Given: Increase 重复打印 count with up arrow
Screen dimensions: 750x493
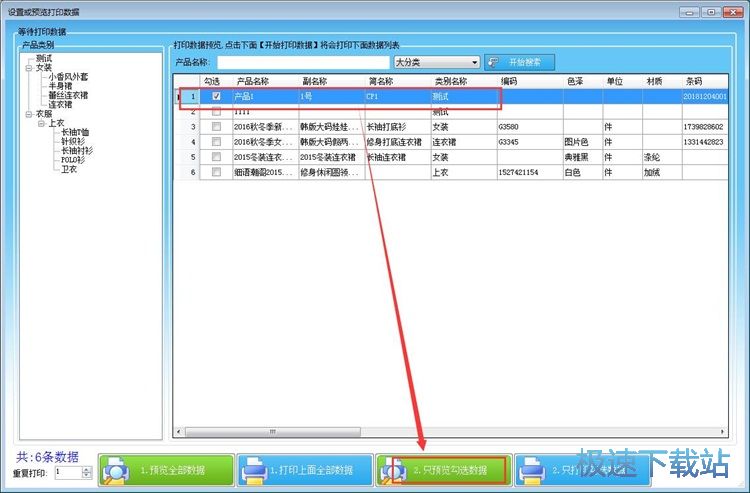Looking at the screenshot, I should tap(87, 470).
